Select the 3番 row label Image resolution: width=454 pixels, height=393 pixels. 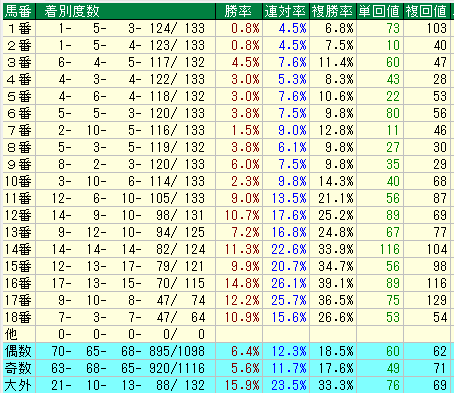(x=19, y=63)
